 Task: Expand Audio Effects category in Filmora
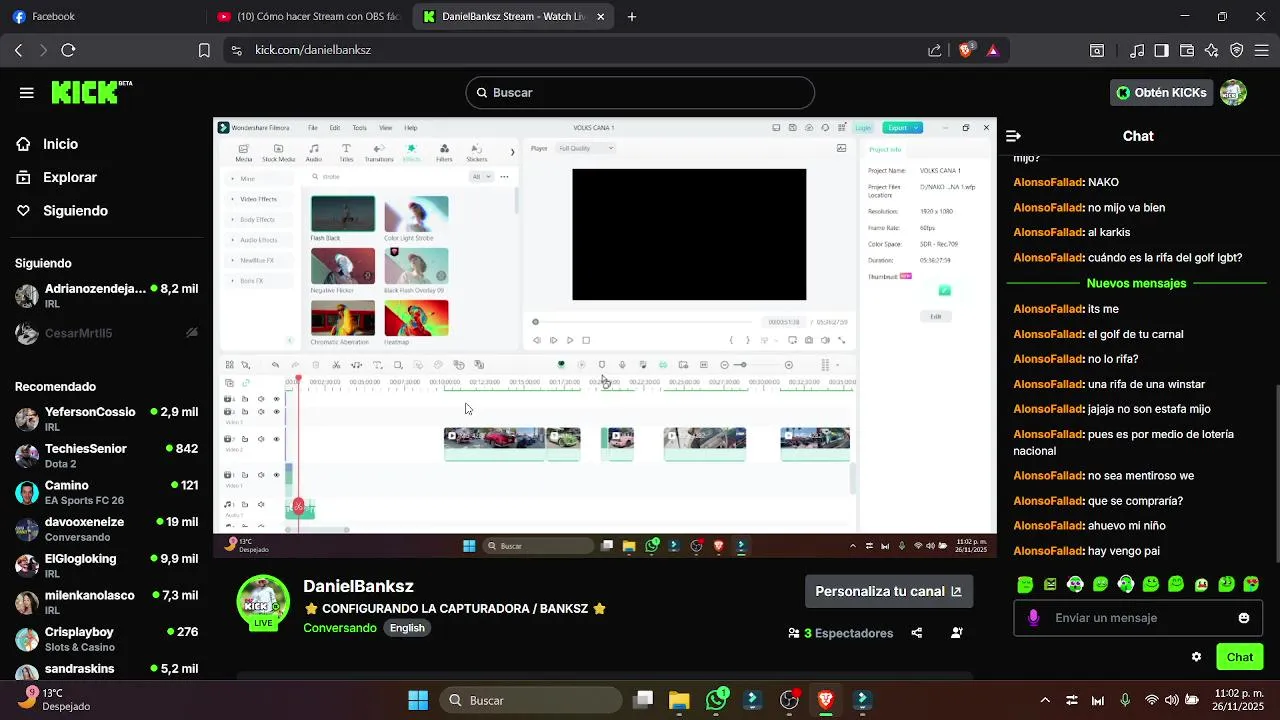260,240
